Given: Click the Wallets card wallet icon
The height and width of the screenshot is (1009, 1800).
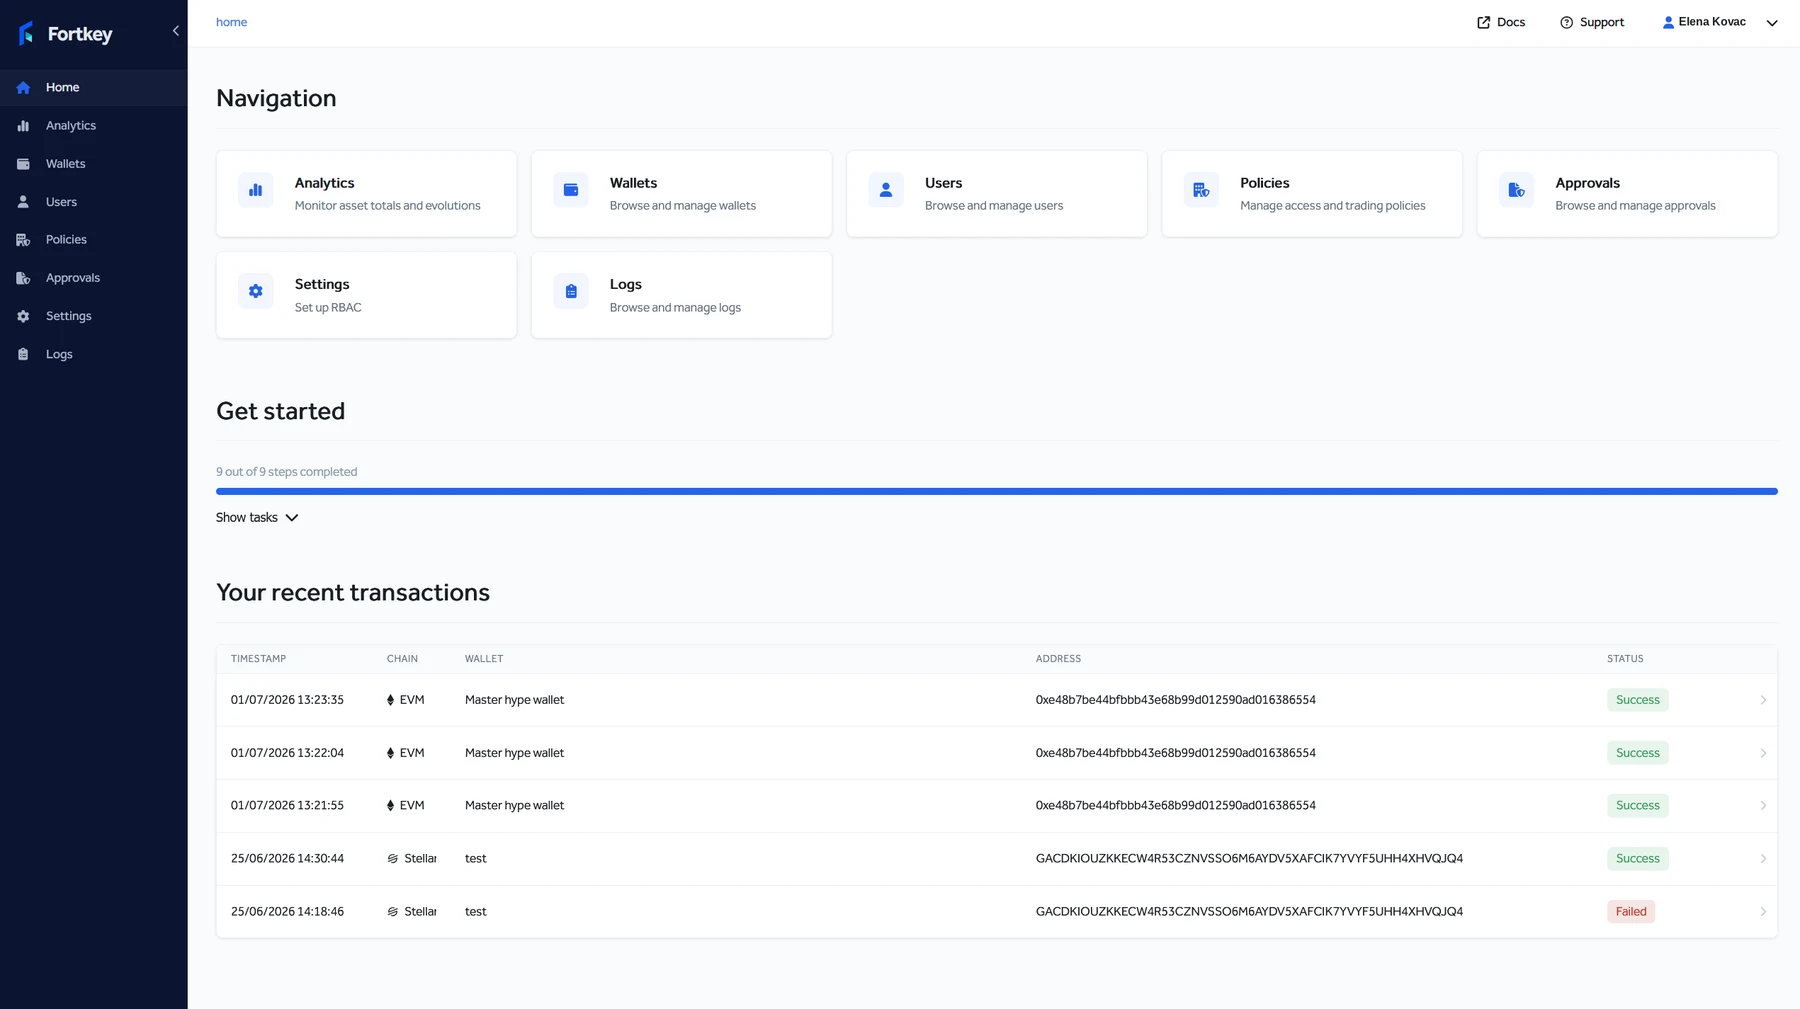Looking at the screenshot, I should [571, 190].
